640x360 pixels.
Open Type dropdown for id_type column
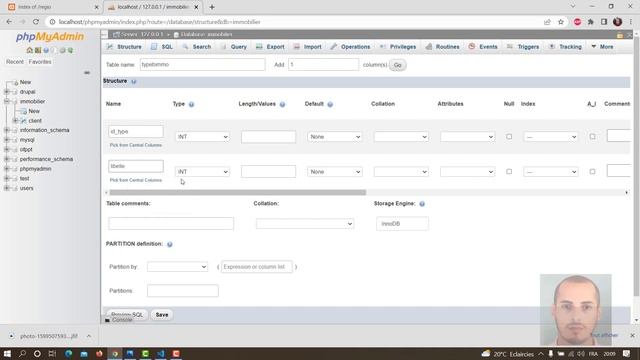coord(202,137)
